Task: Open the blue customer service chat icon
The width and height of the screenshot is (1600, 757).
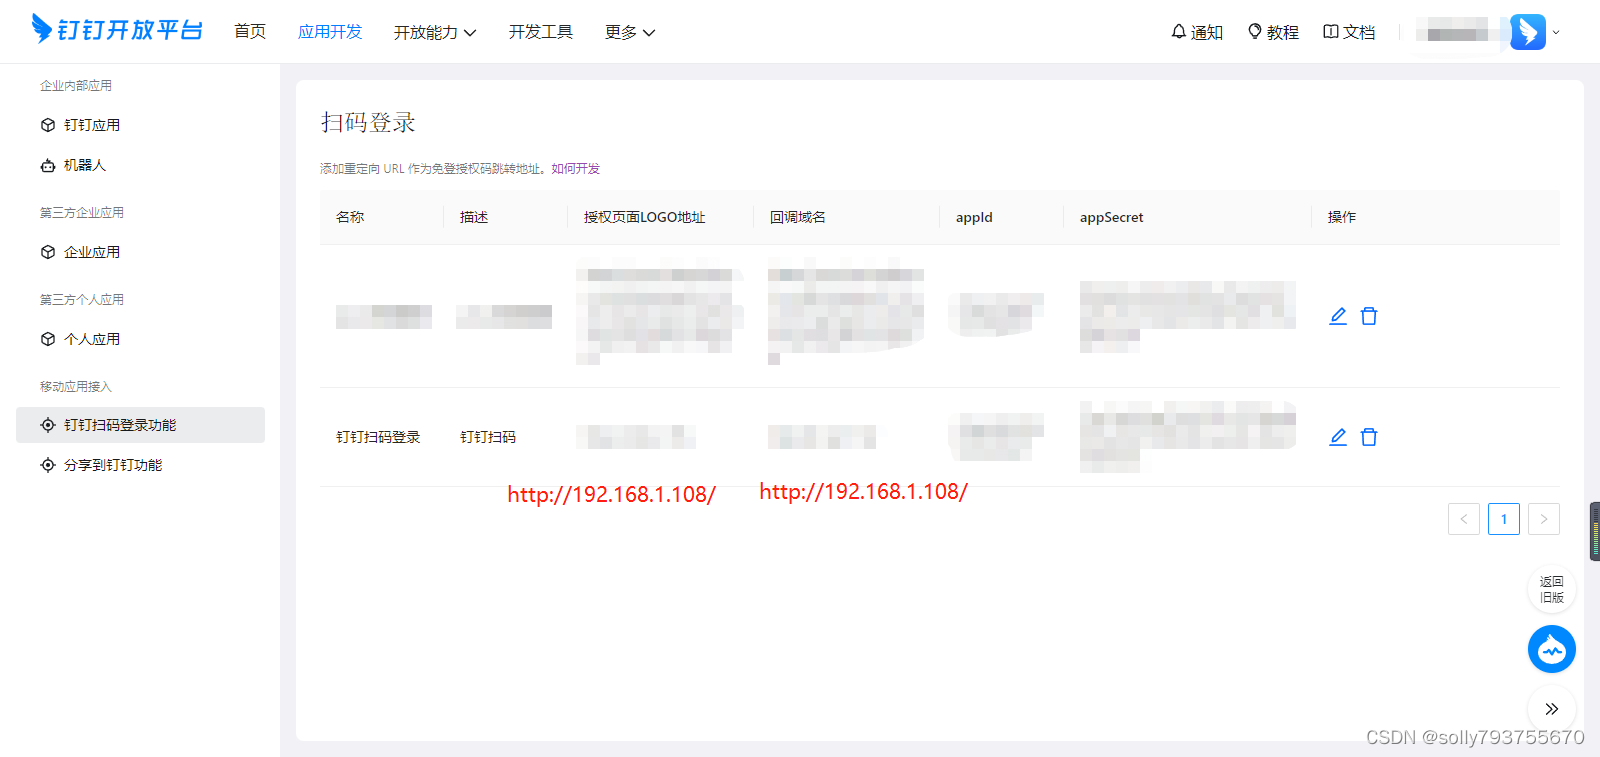Action: click(x=1552, y=649)
